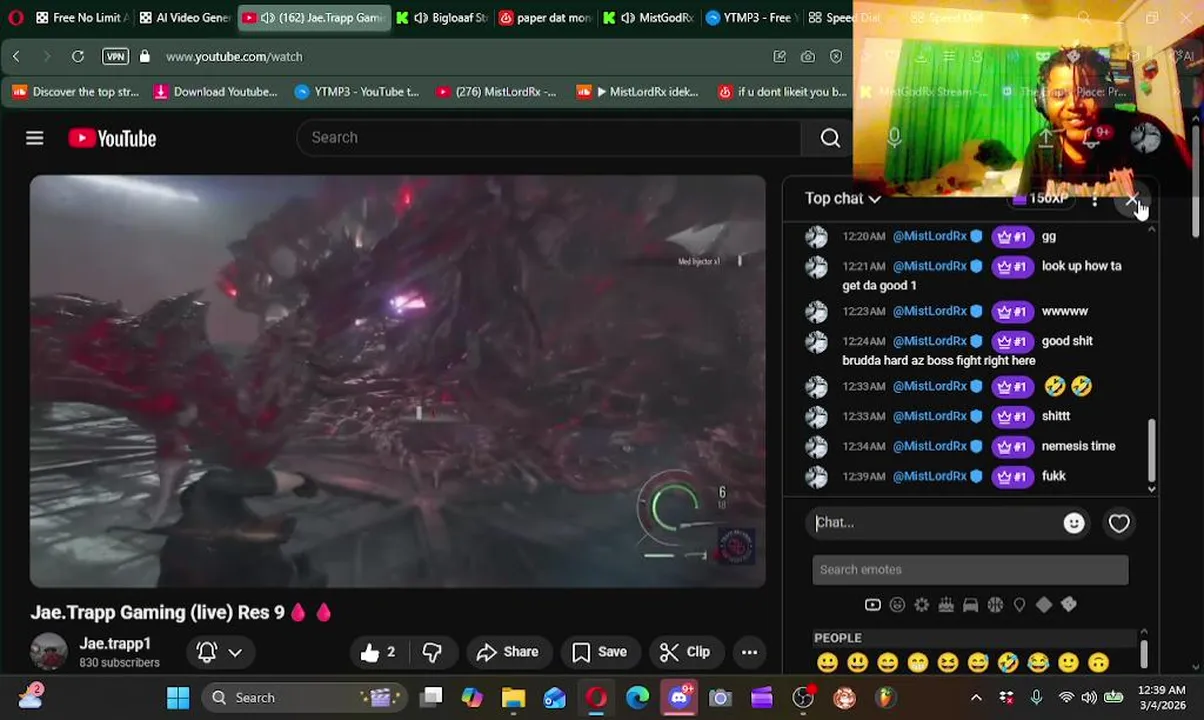Select the tears of joy emoji
This screenshot has width=1204, height=720.
[x=1038, y=663]
